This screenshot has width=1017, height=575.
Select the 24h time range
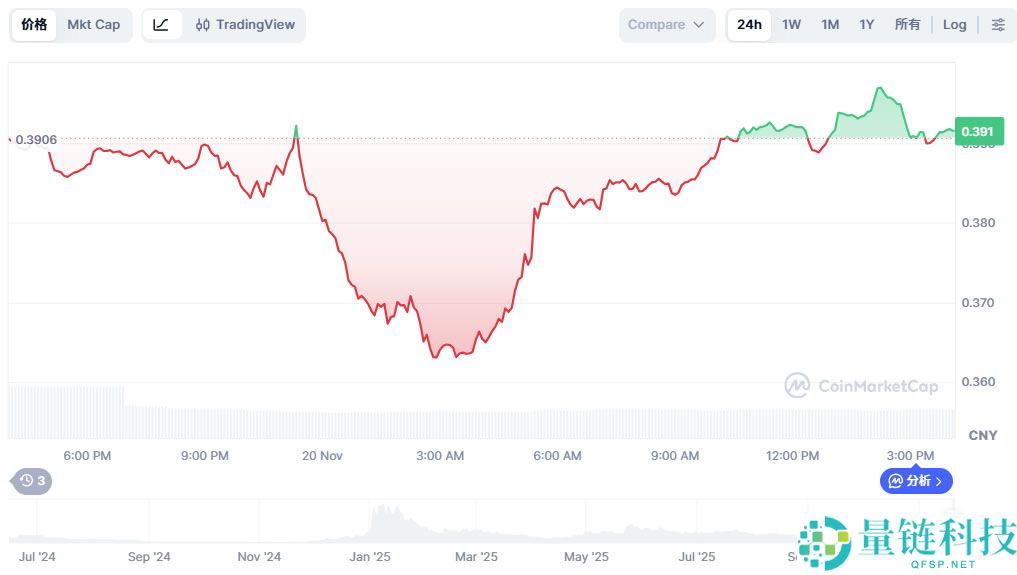749,25
